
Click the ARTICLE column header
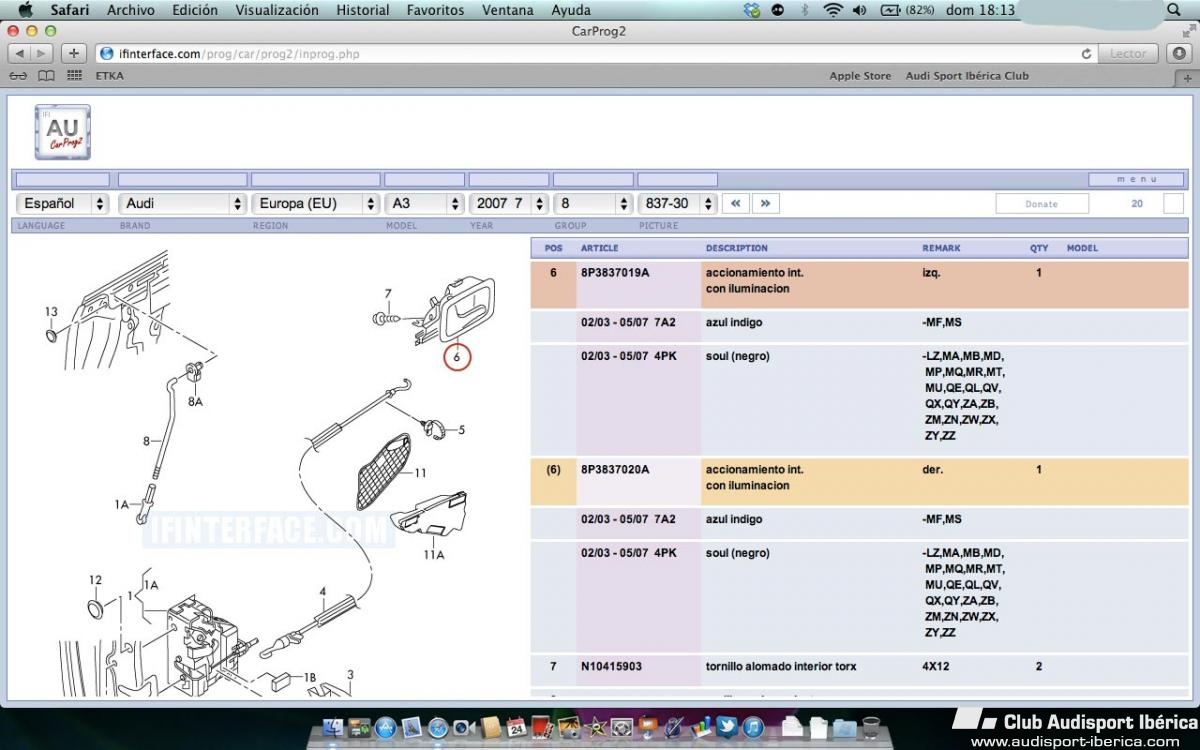(600, 248)
